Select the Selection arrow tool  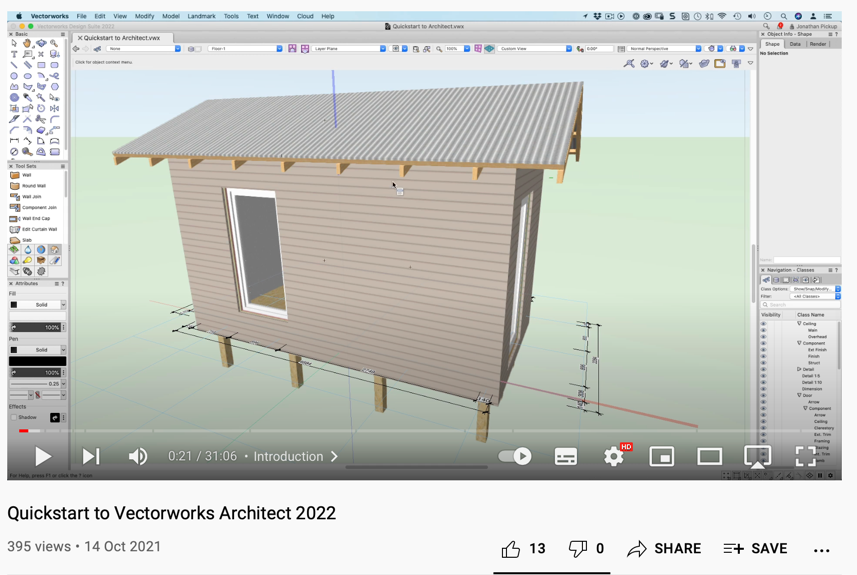tap(14, 43)
